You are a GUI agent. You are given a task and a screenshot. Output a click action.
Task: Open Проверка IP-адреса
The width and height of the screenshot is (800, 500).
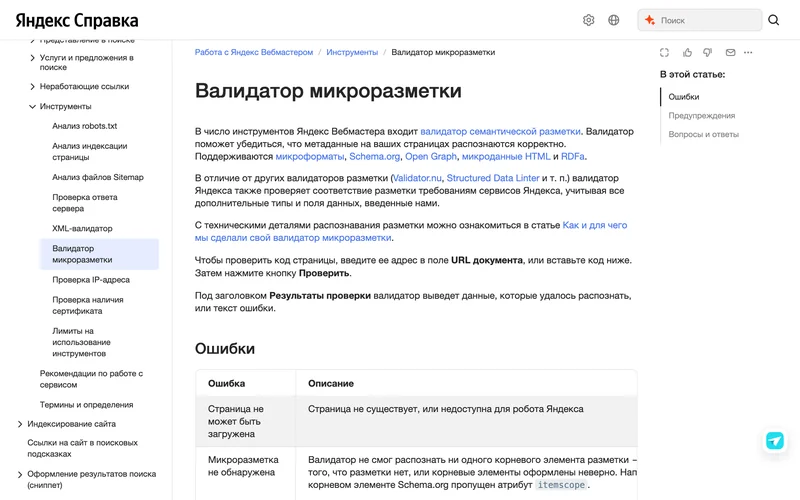91,280
